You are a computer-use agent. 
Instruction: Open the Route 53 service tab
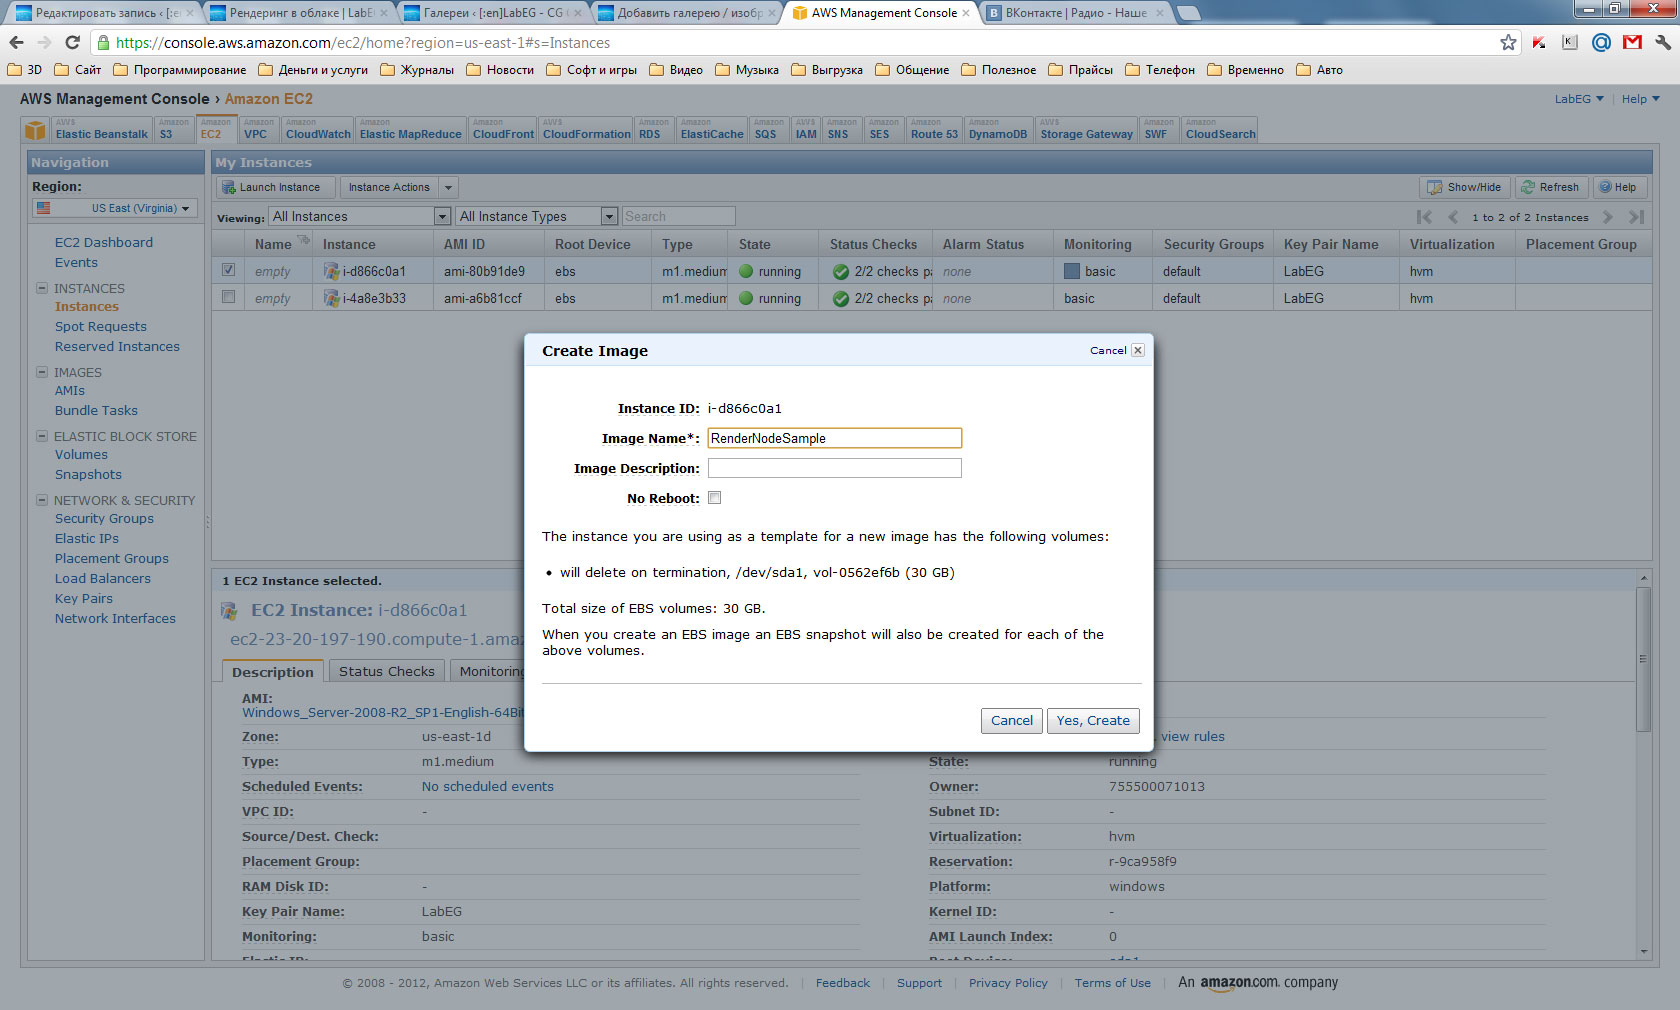tap(934, 133)
